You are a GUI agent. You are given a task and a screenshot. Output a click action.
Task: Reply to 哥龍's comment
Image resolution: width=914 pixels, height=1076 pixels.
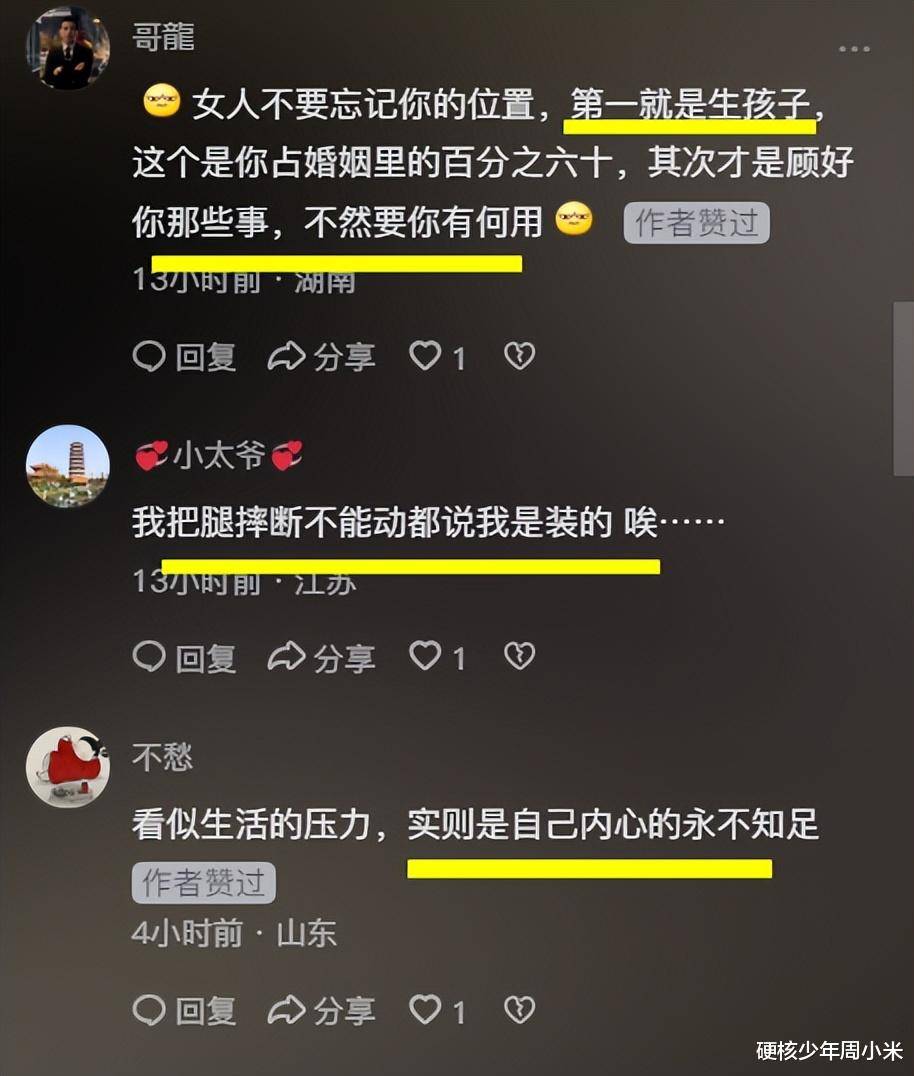point(185,356)
